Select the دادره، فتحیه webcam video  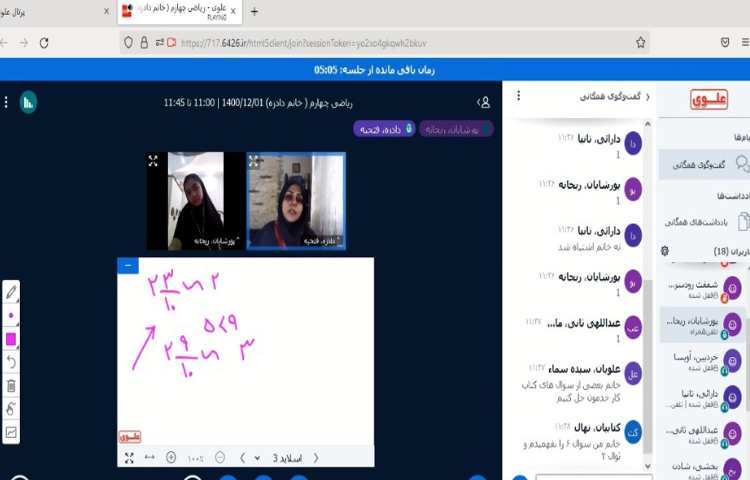coord(296,201)
